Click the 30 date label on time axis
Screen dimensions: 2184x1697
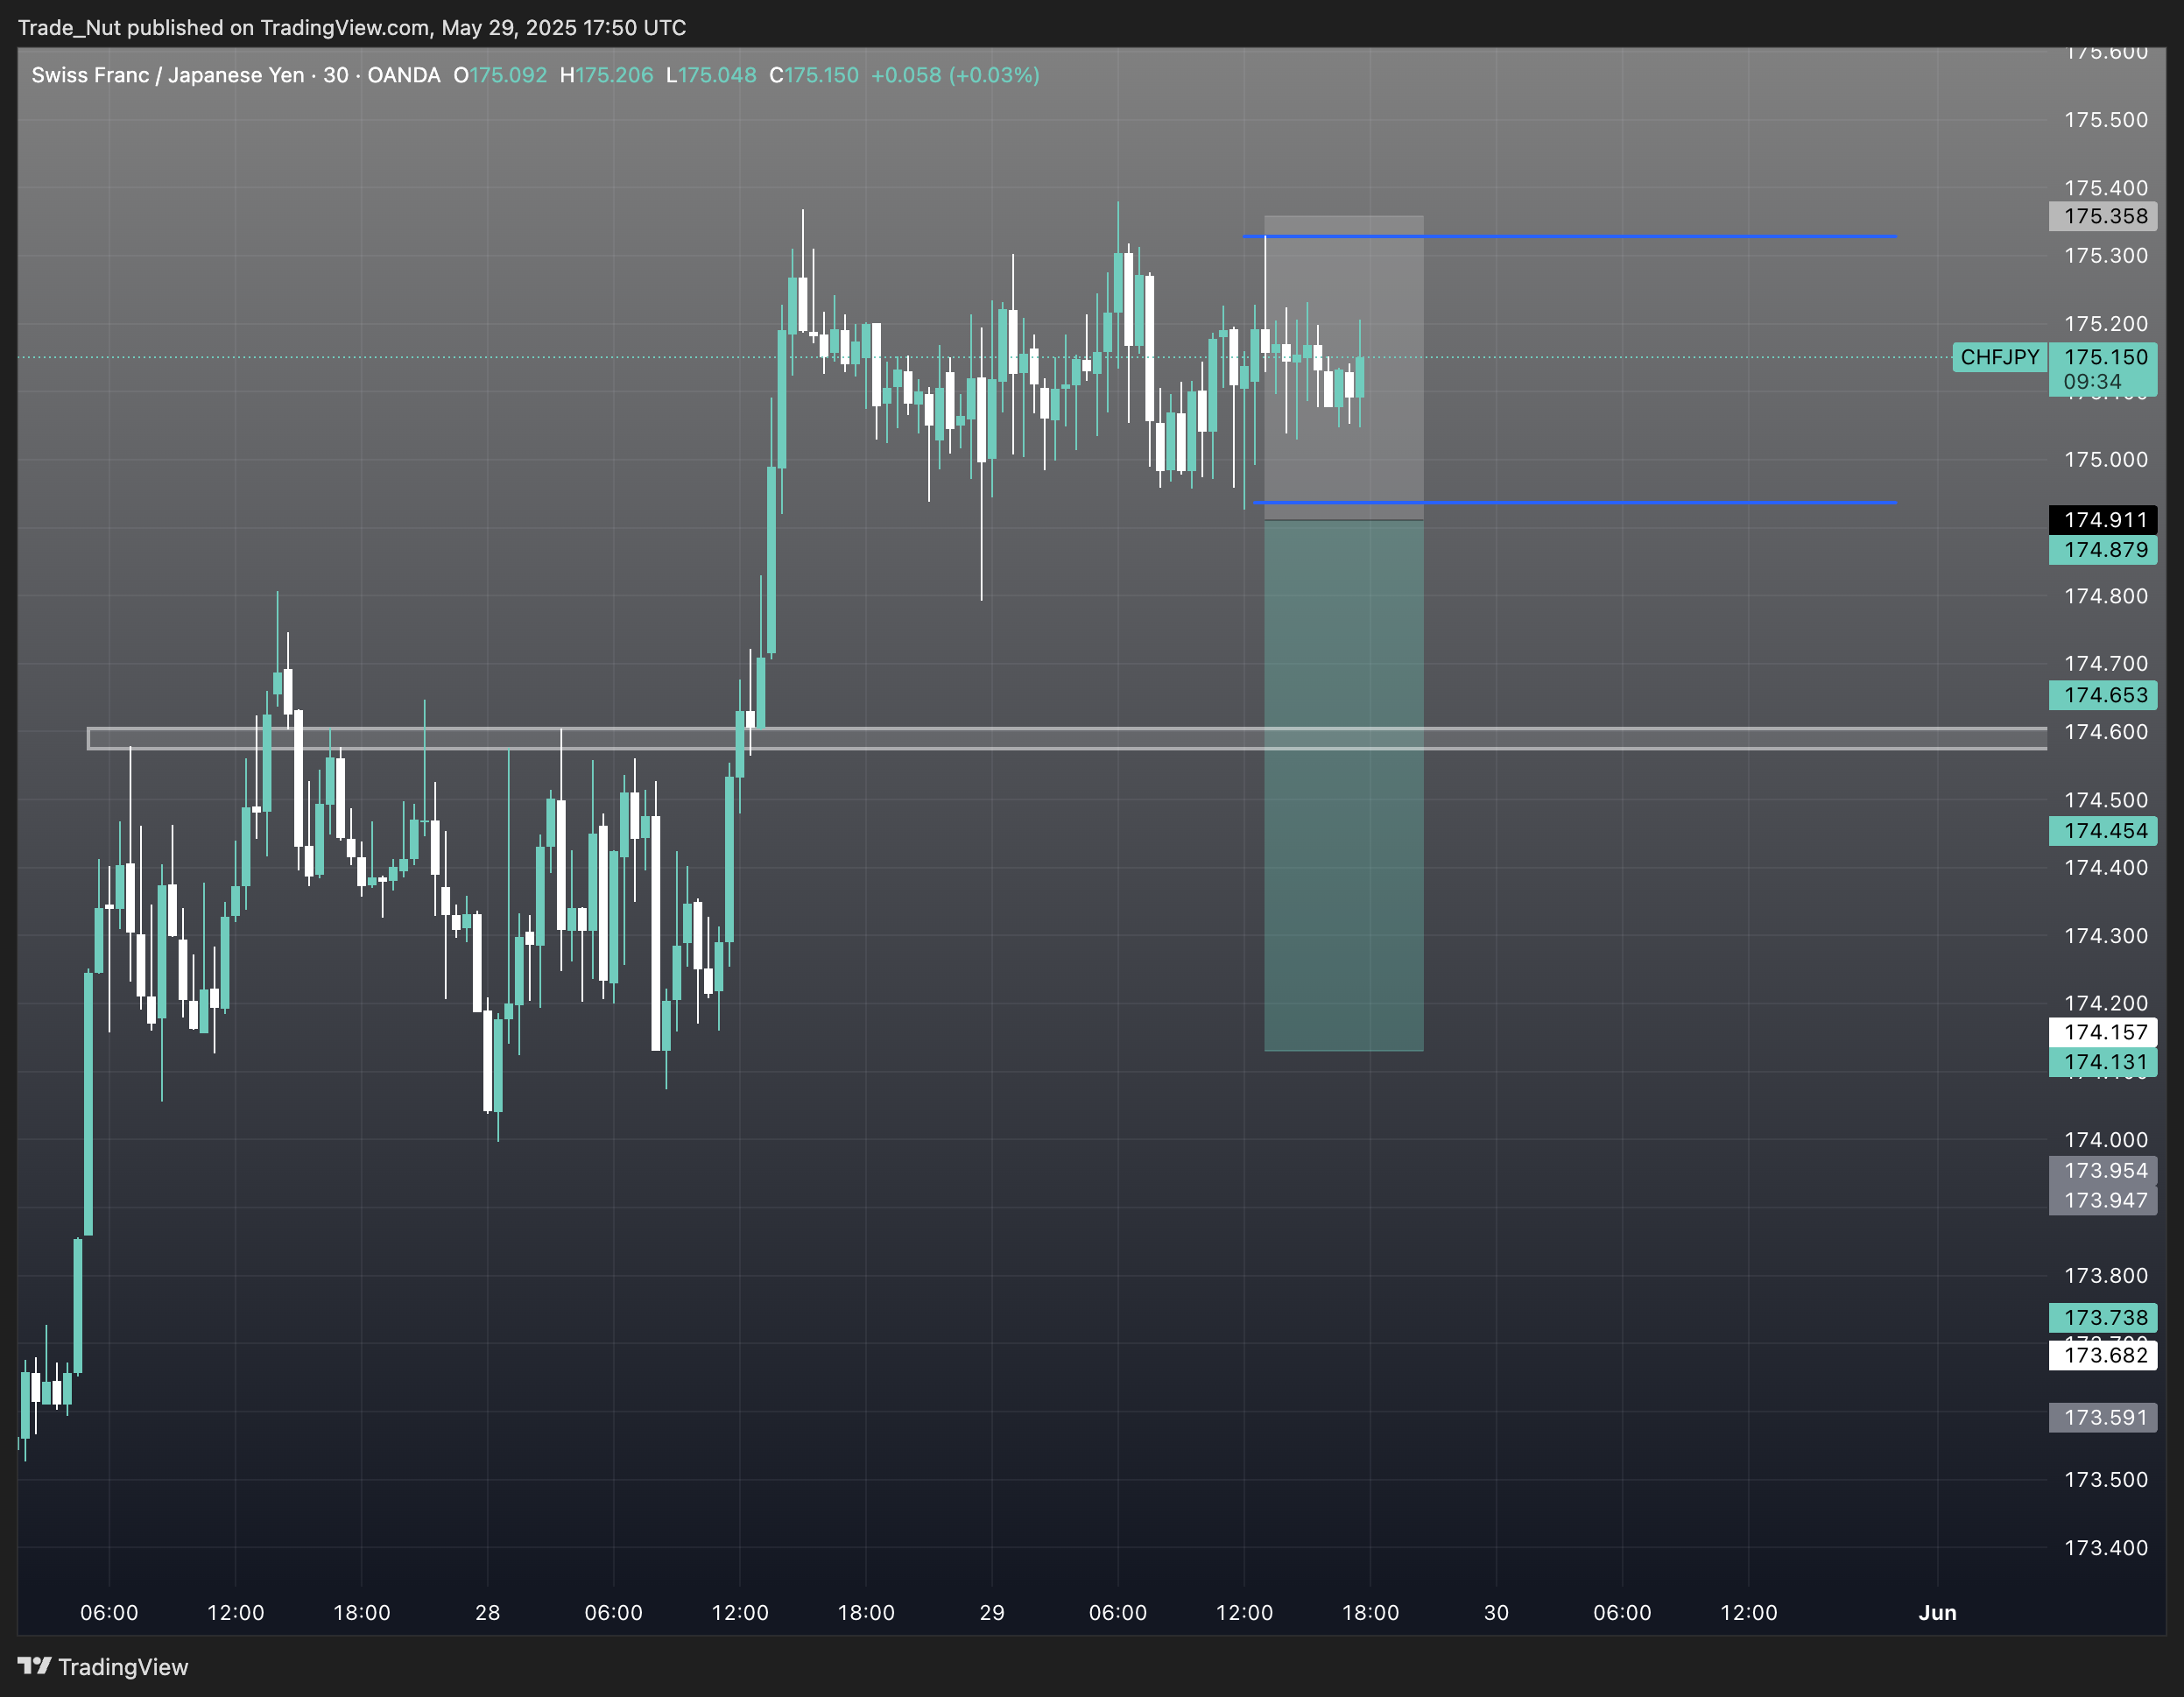point(1496,1613)
